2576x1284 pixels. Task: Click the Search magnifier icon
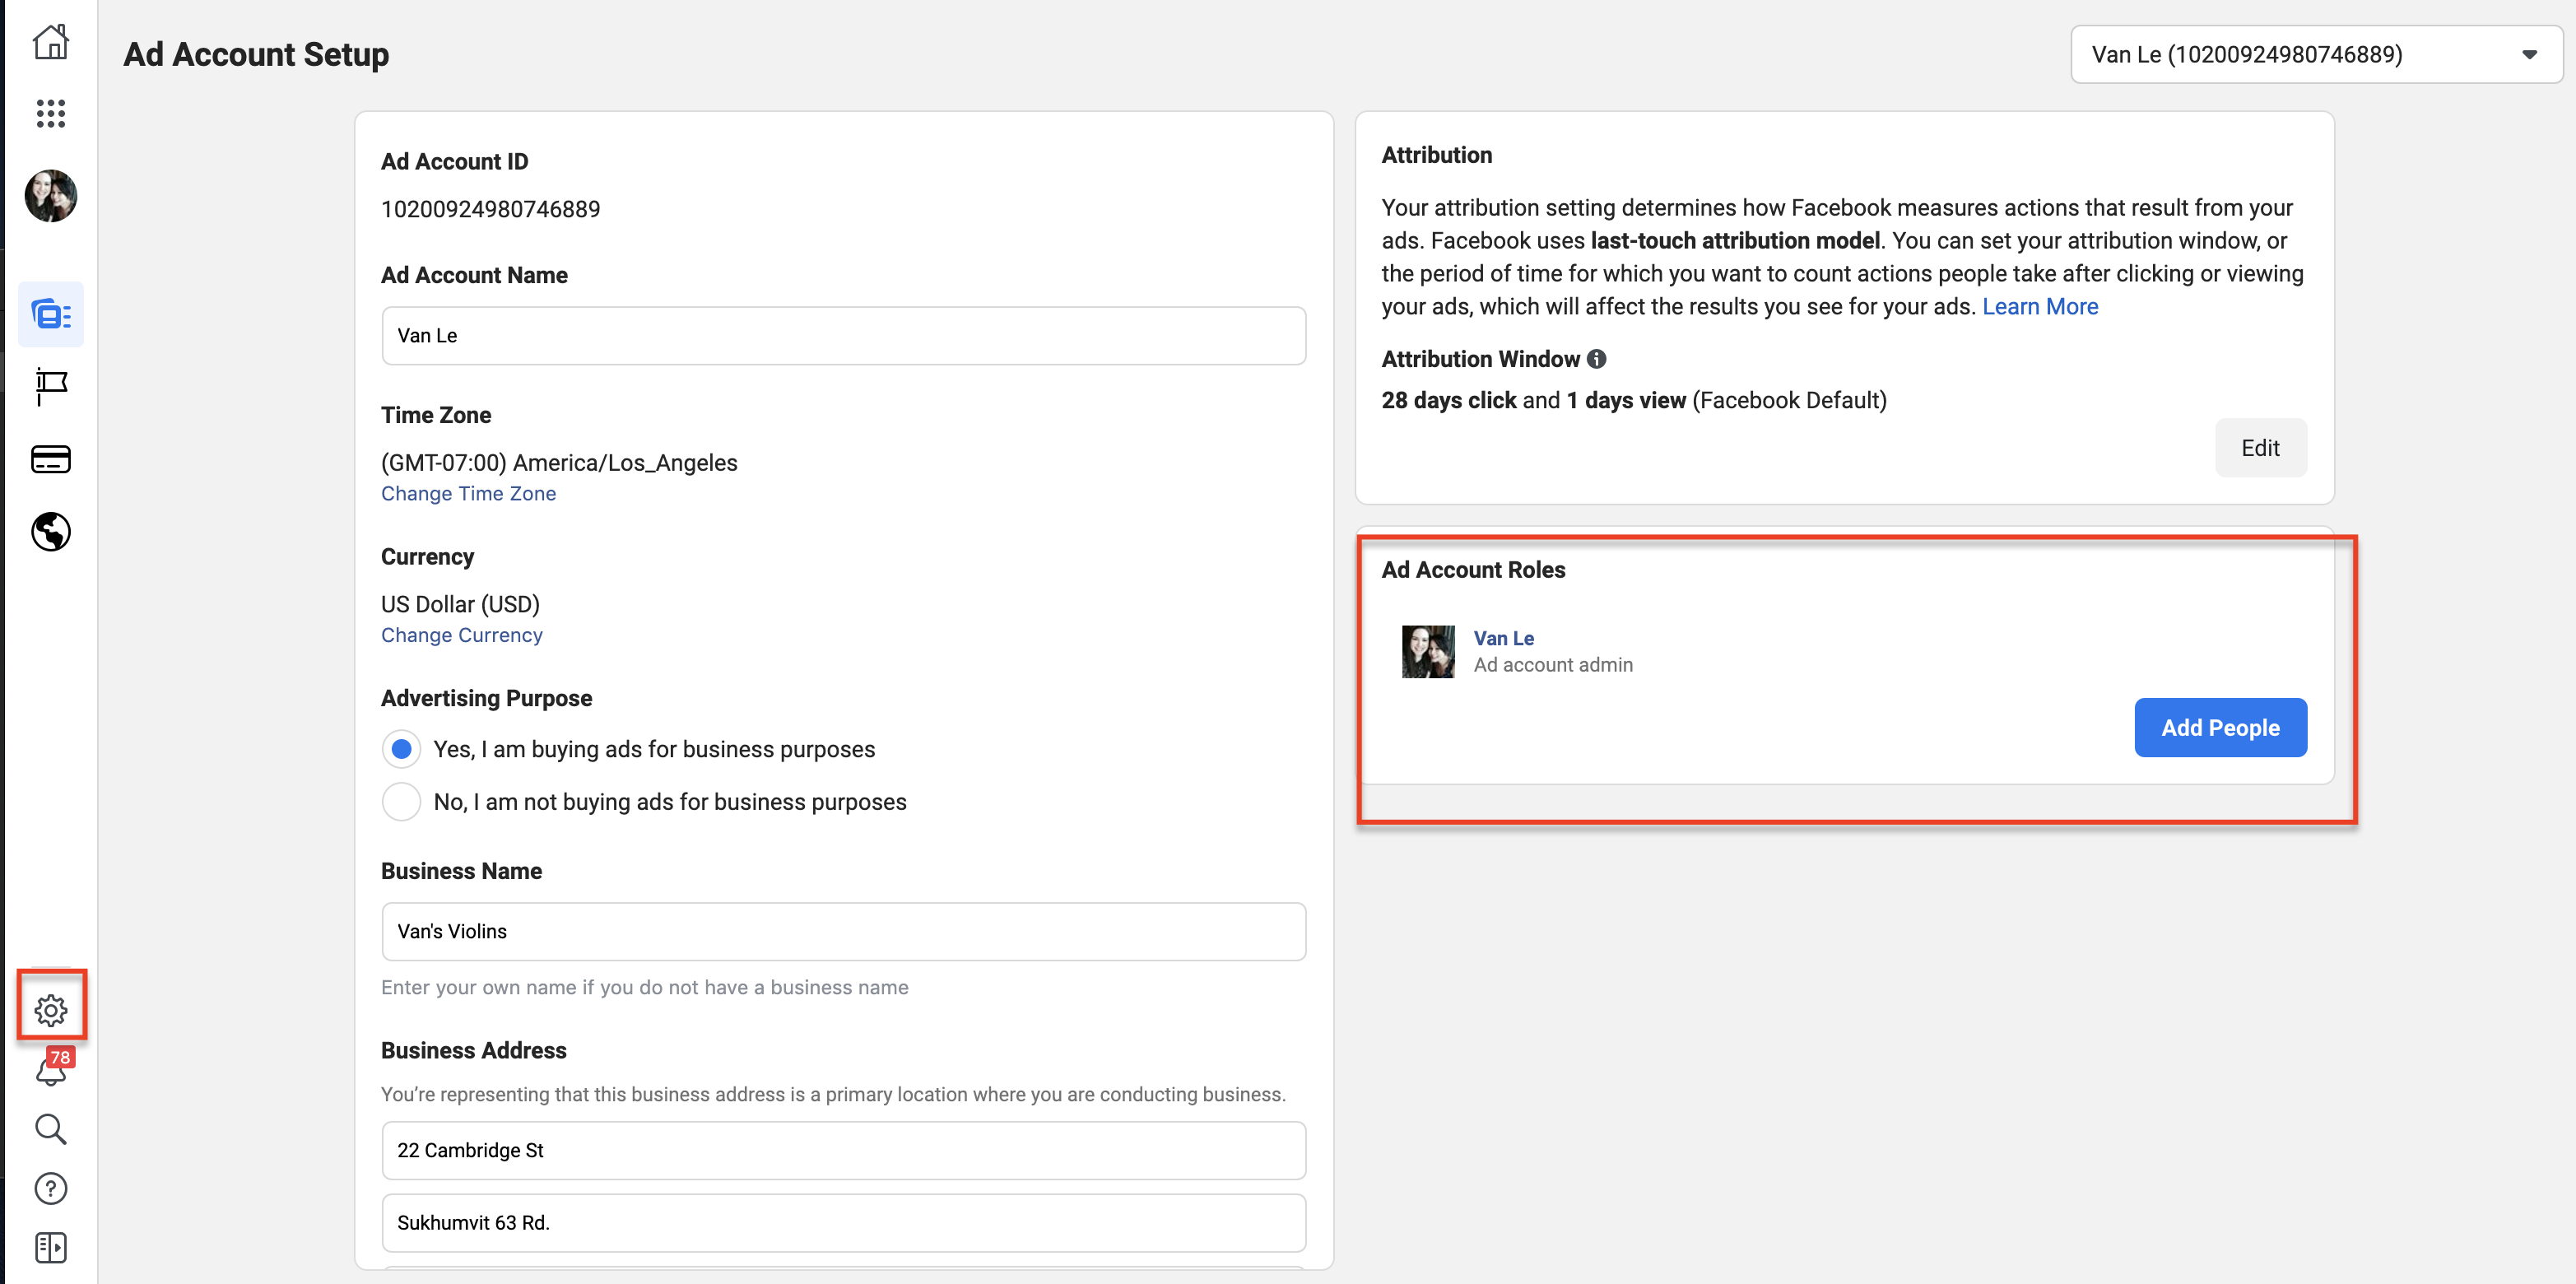coord(51,1129)
